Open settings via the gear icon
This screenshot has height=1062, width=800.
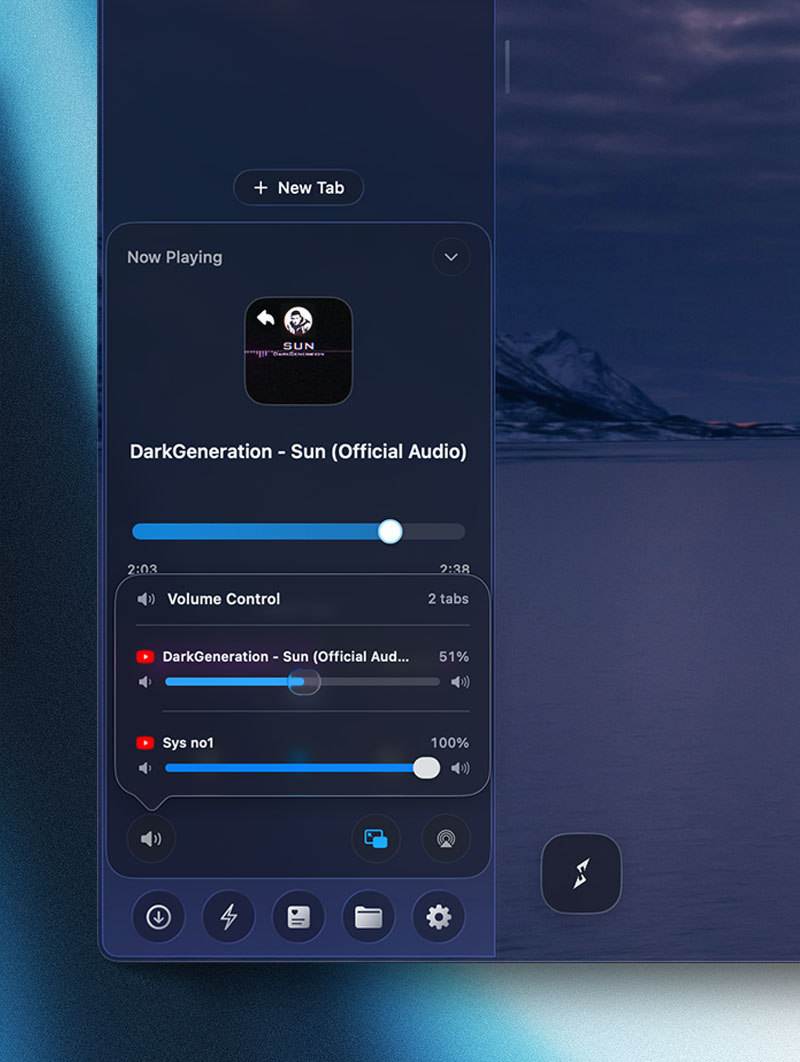coord(438,917)
